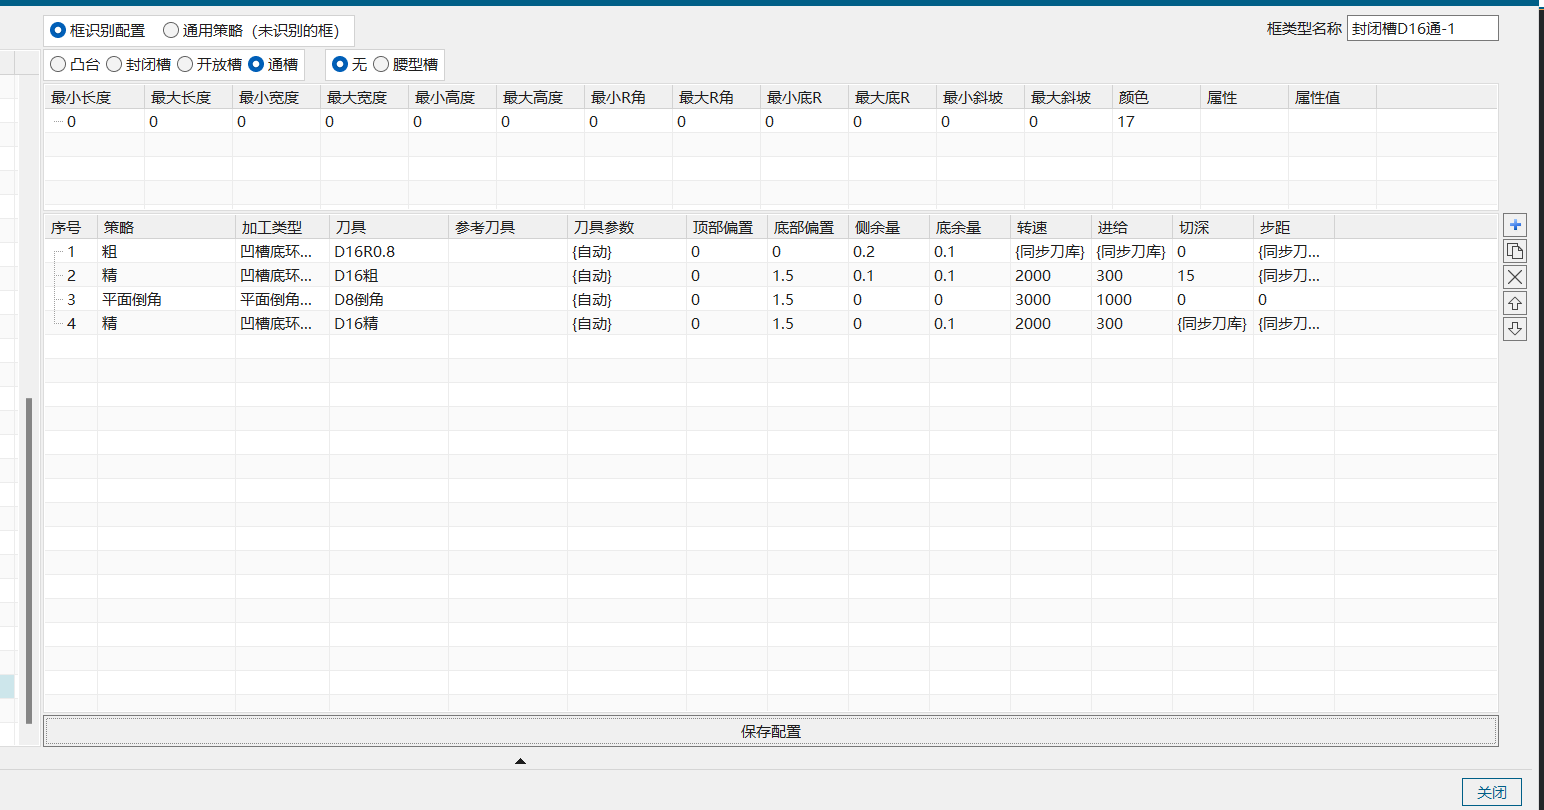This screenshot has height=810, width=1544.
Task: Click 侧余量 column header
Action: tap(889, 227)
